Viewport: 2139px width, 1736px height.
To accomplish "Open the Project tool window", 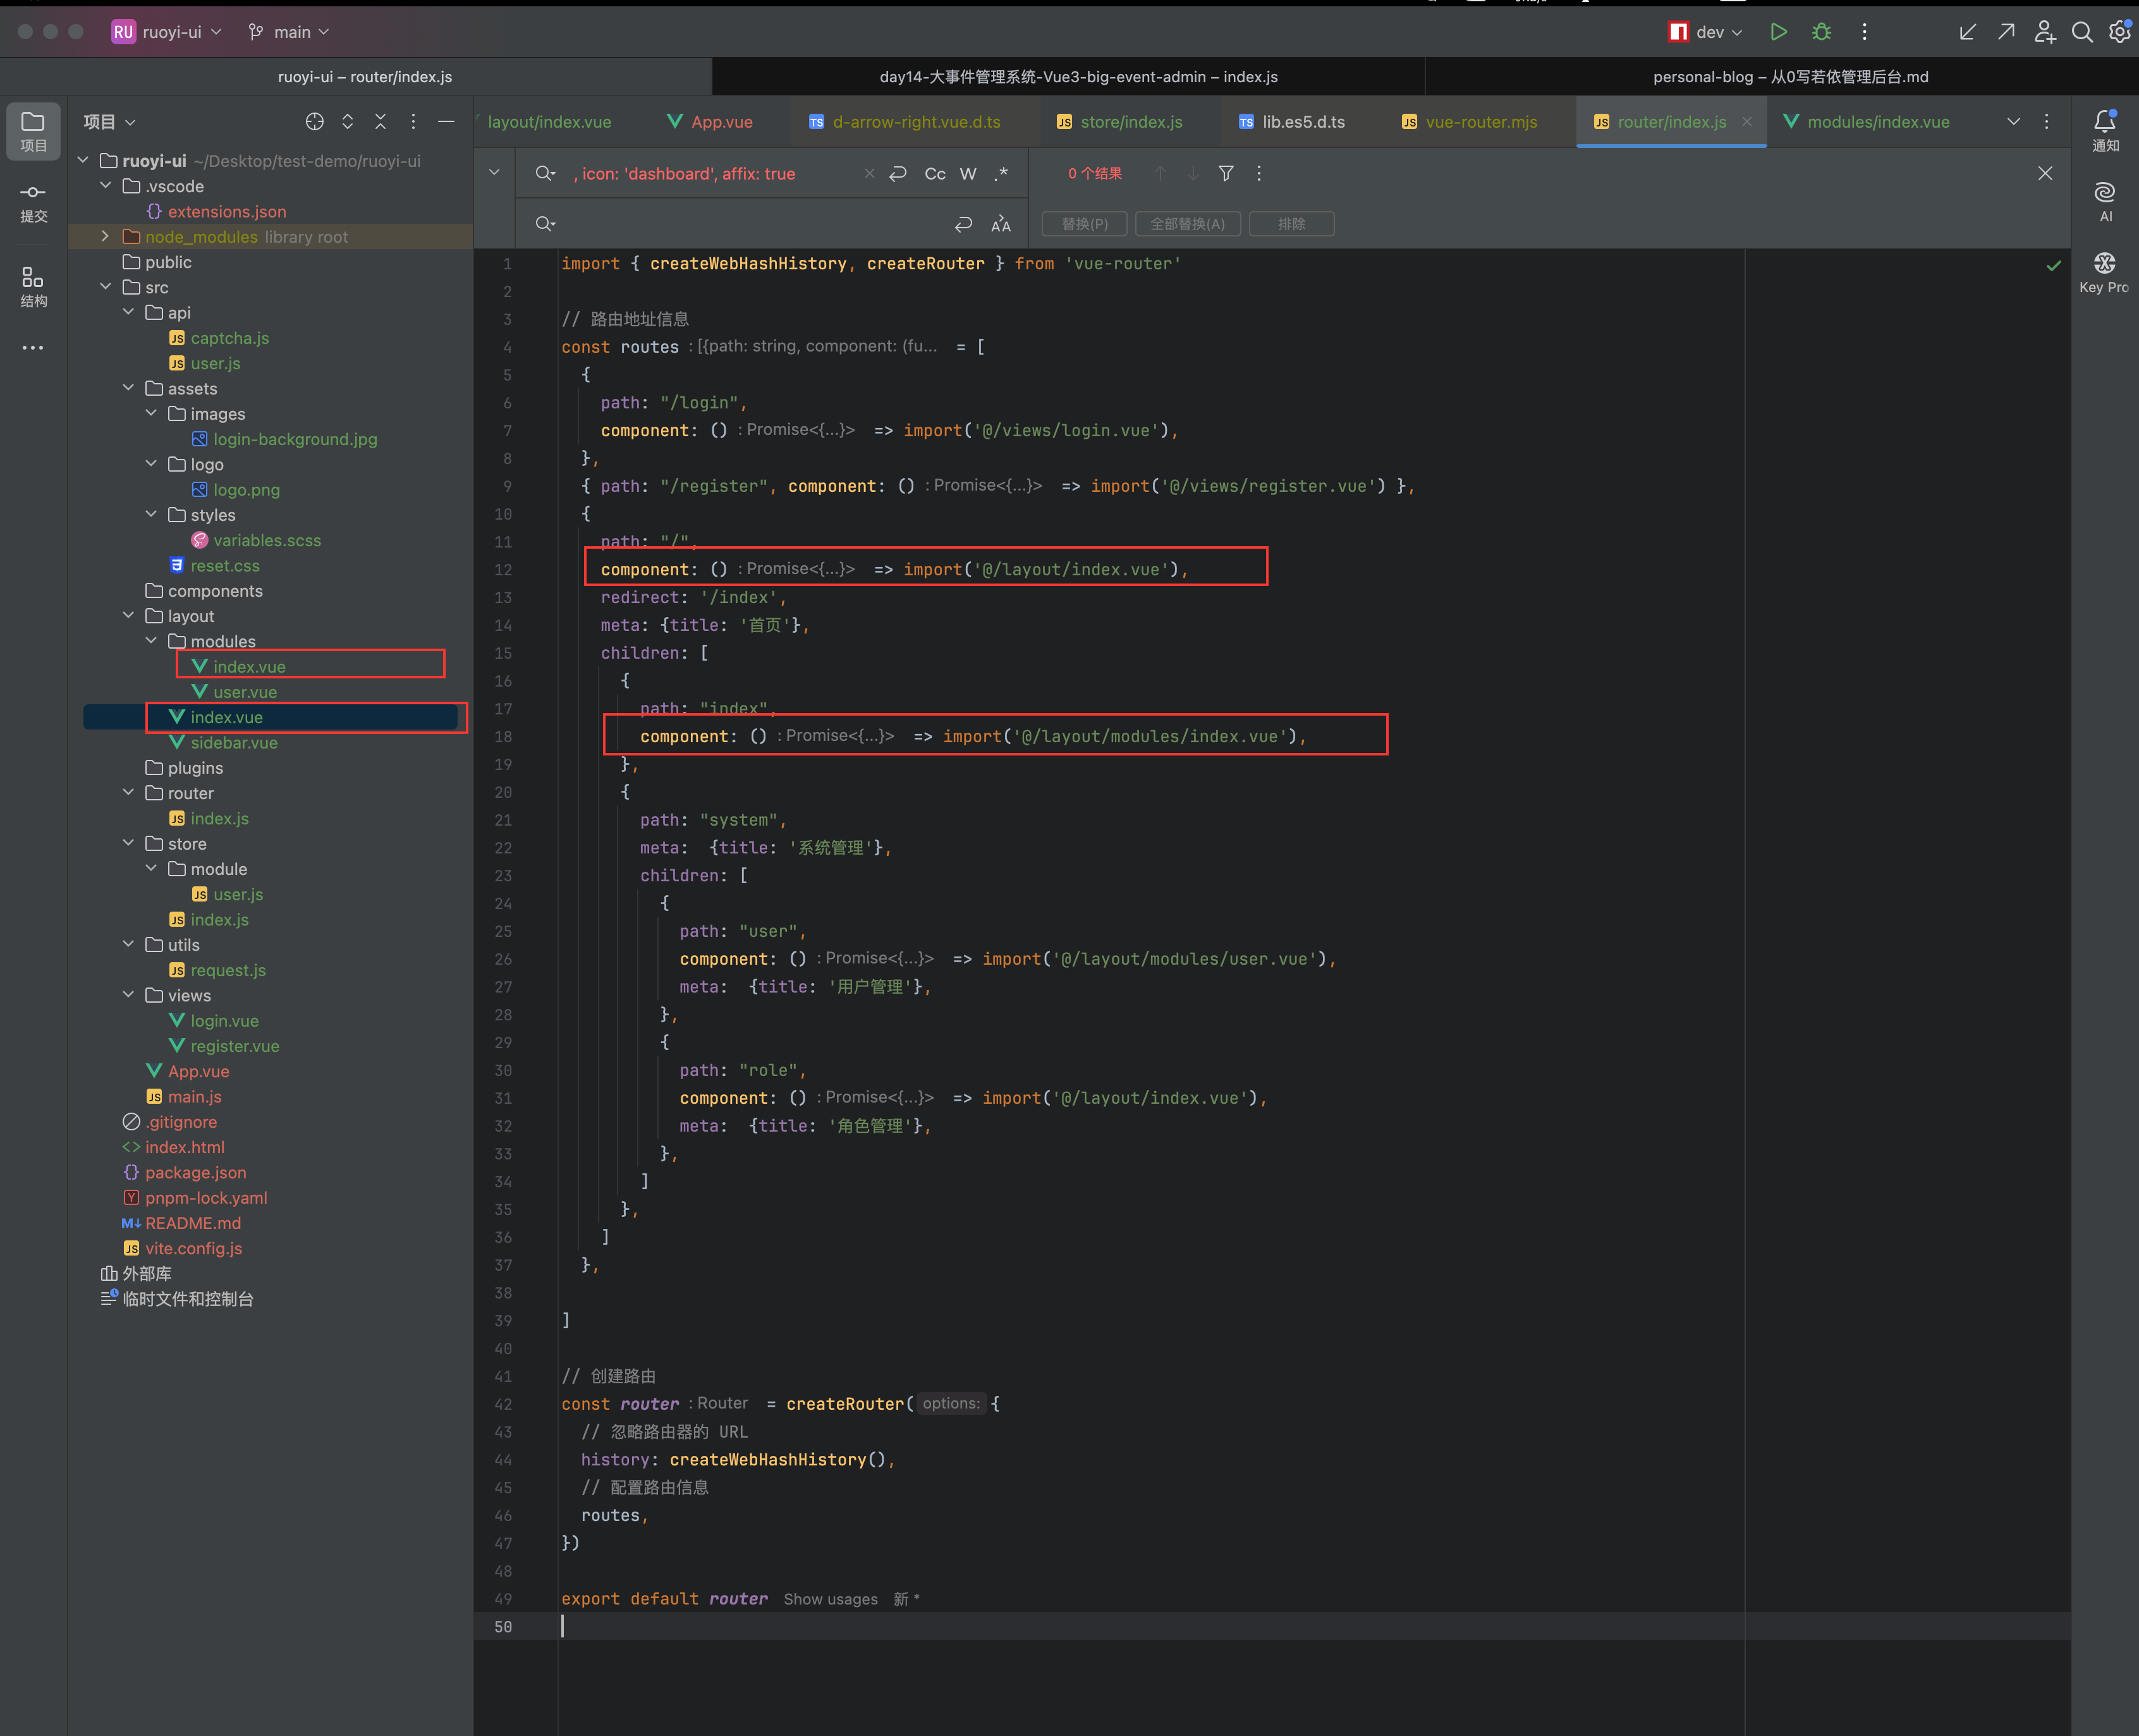I will point(33,131).
